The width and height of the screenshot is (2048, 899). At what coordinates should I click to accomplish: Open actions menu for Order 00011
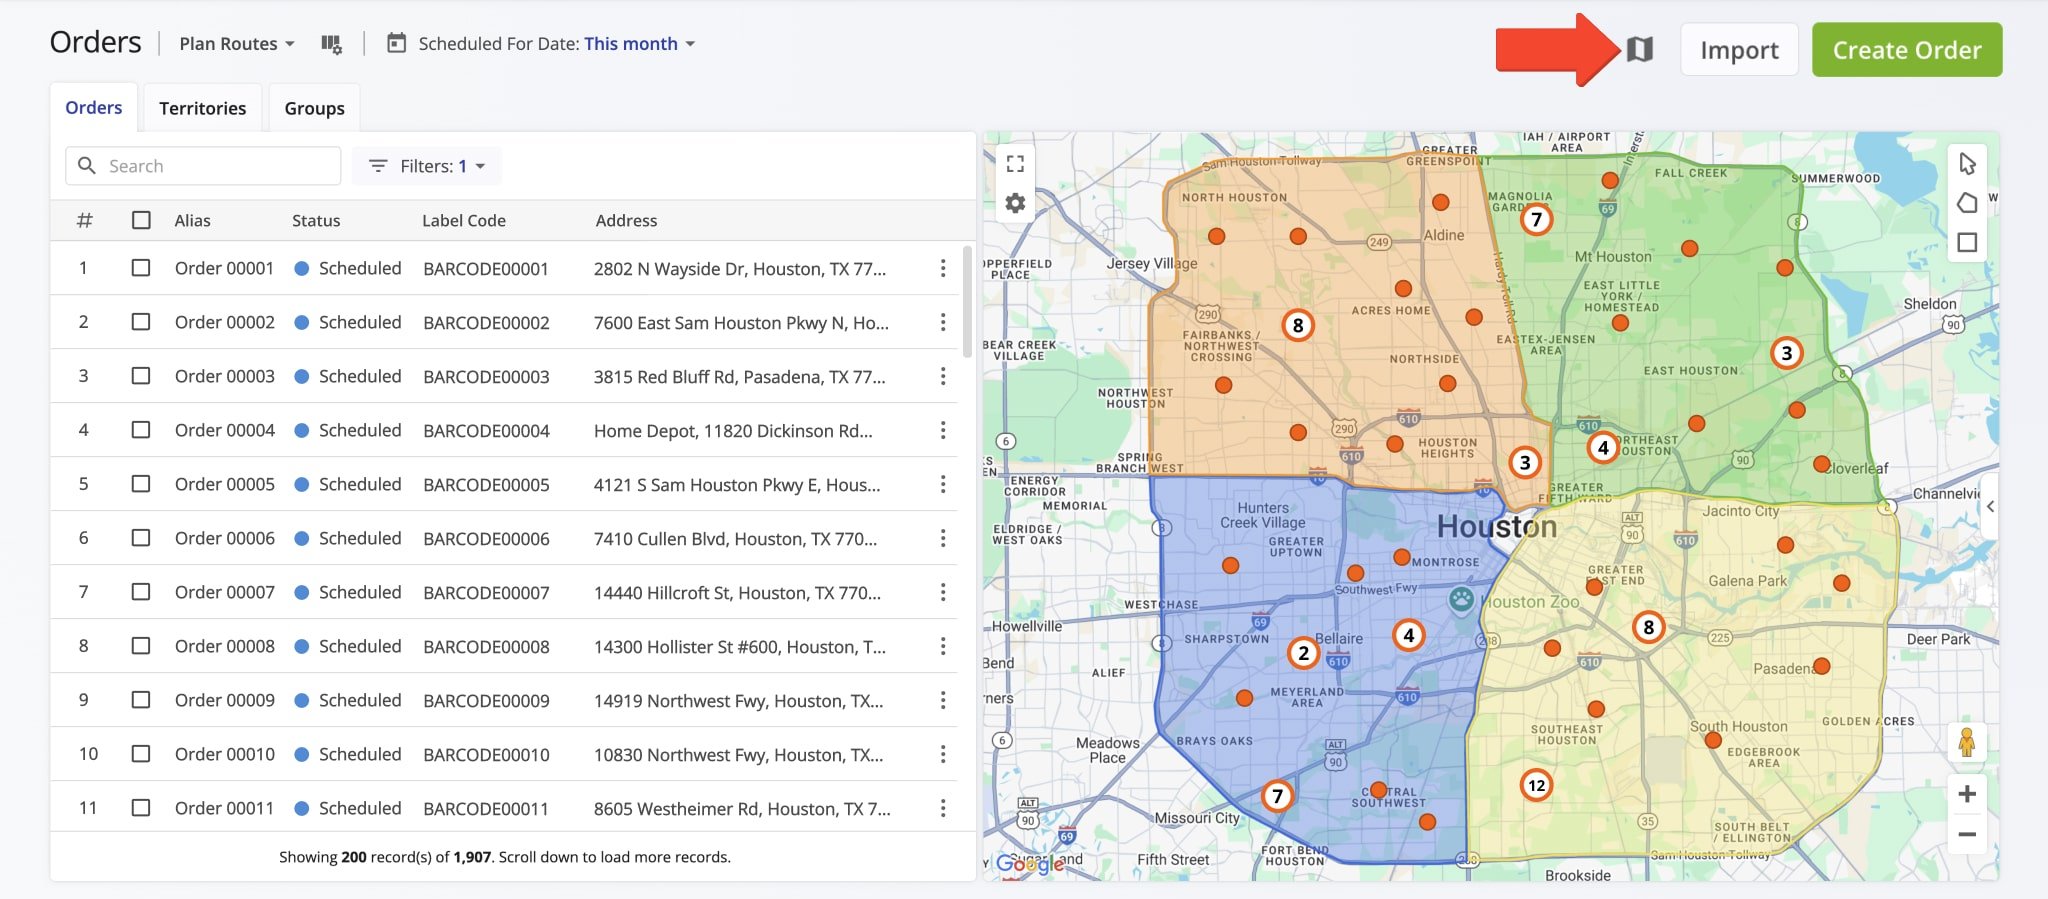[x=943, y=808]
